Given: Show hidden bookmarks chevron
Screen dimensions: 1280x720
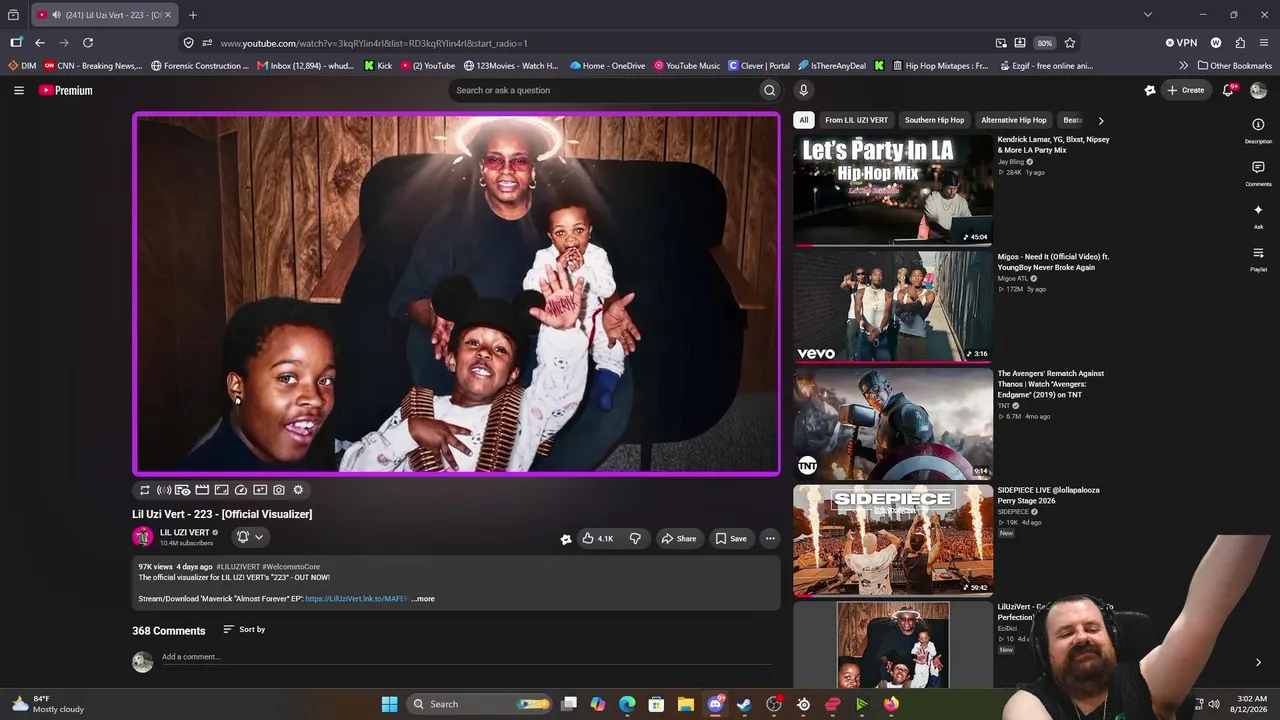Looking at the screenshot, I should pos(1183,66).
